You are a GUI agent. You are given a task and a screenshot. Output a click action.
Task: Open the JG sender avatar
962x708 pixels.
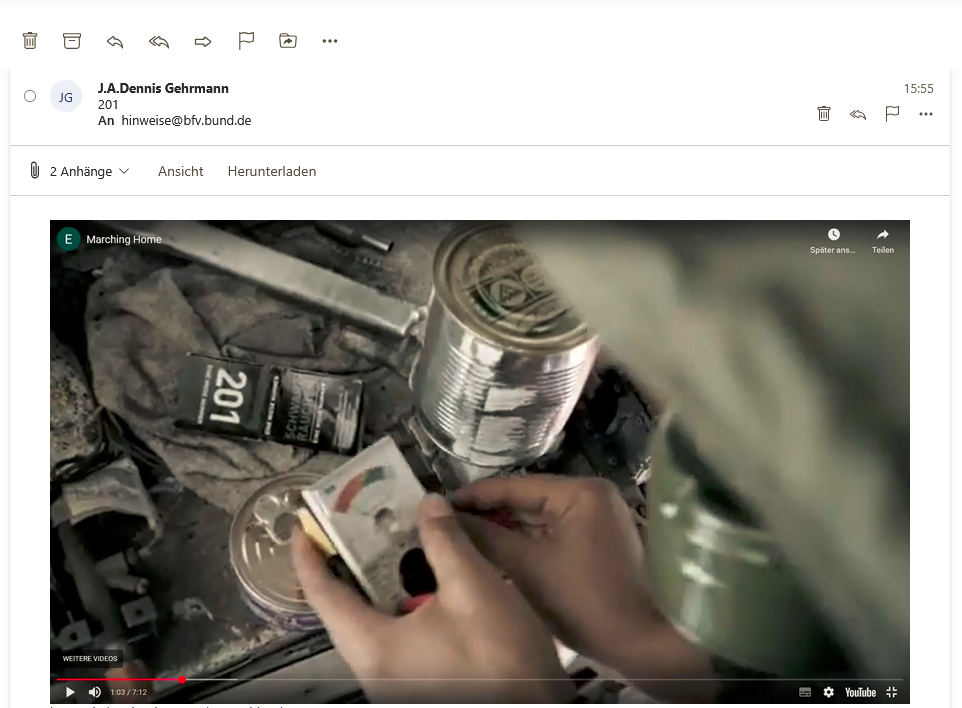[66, 97]
